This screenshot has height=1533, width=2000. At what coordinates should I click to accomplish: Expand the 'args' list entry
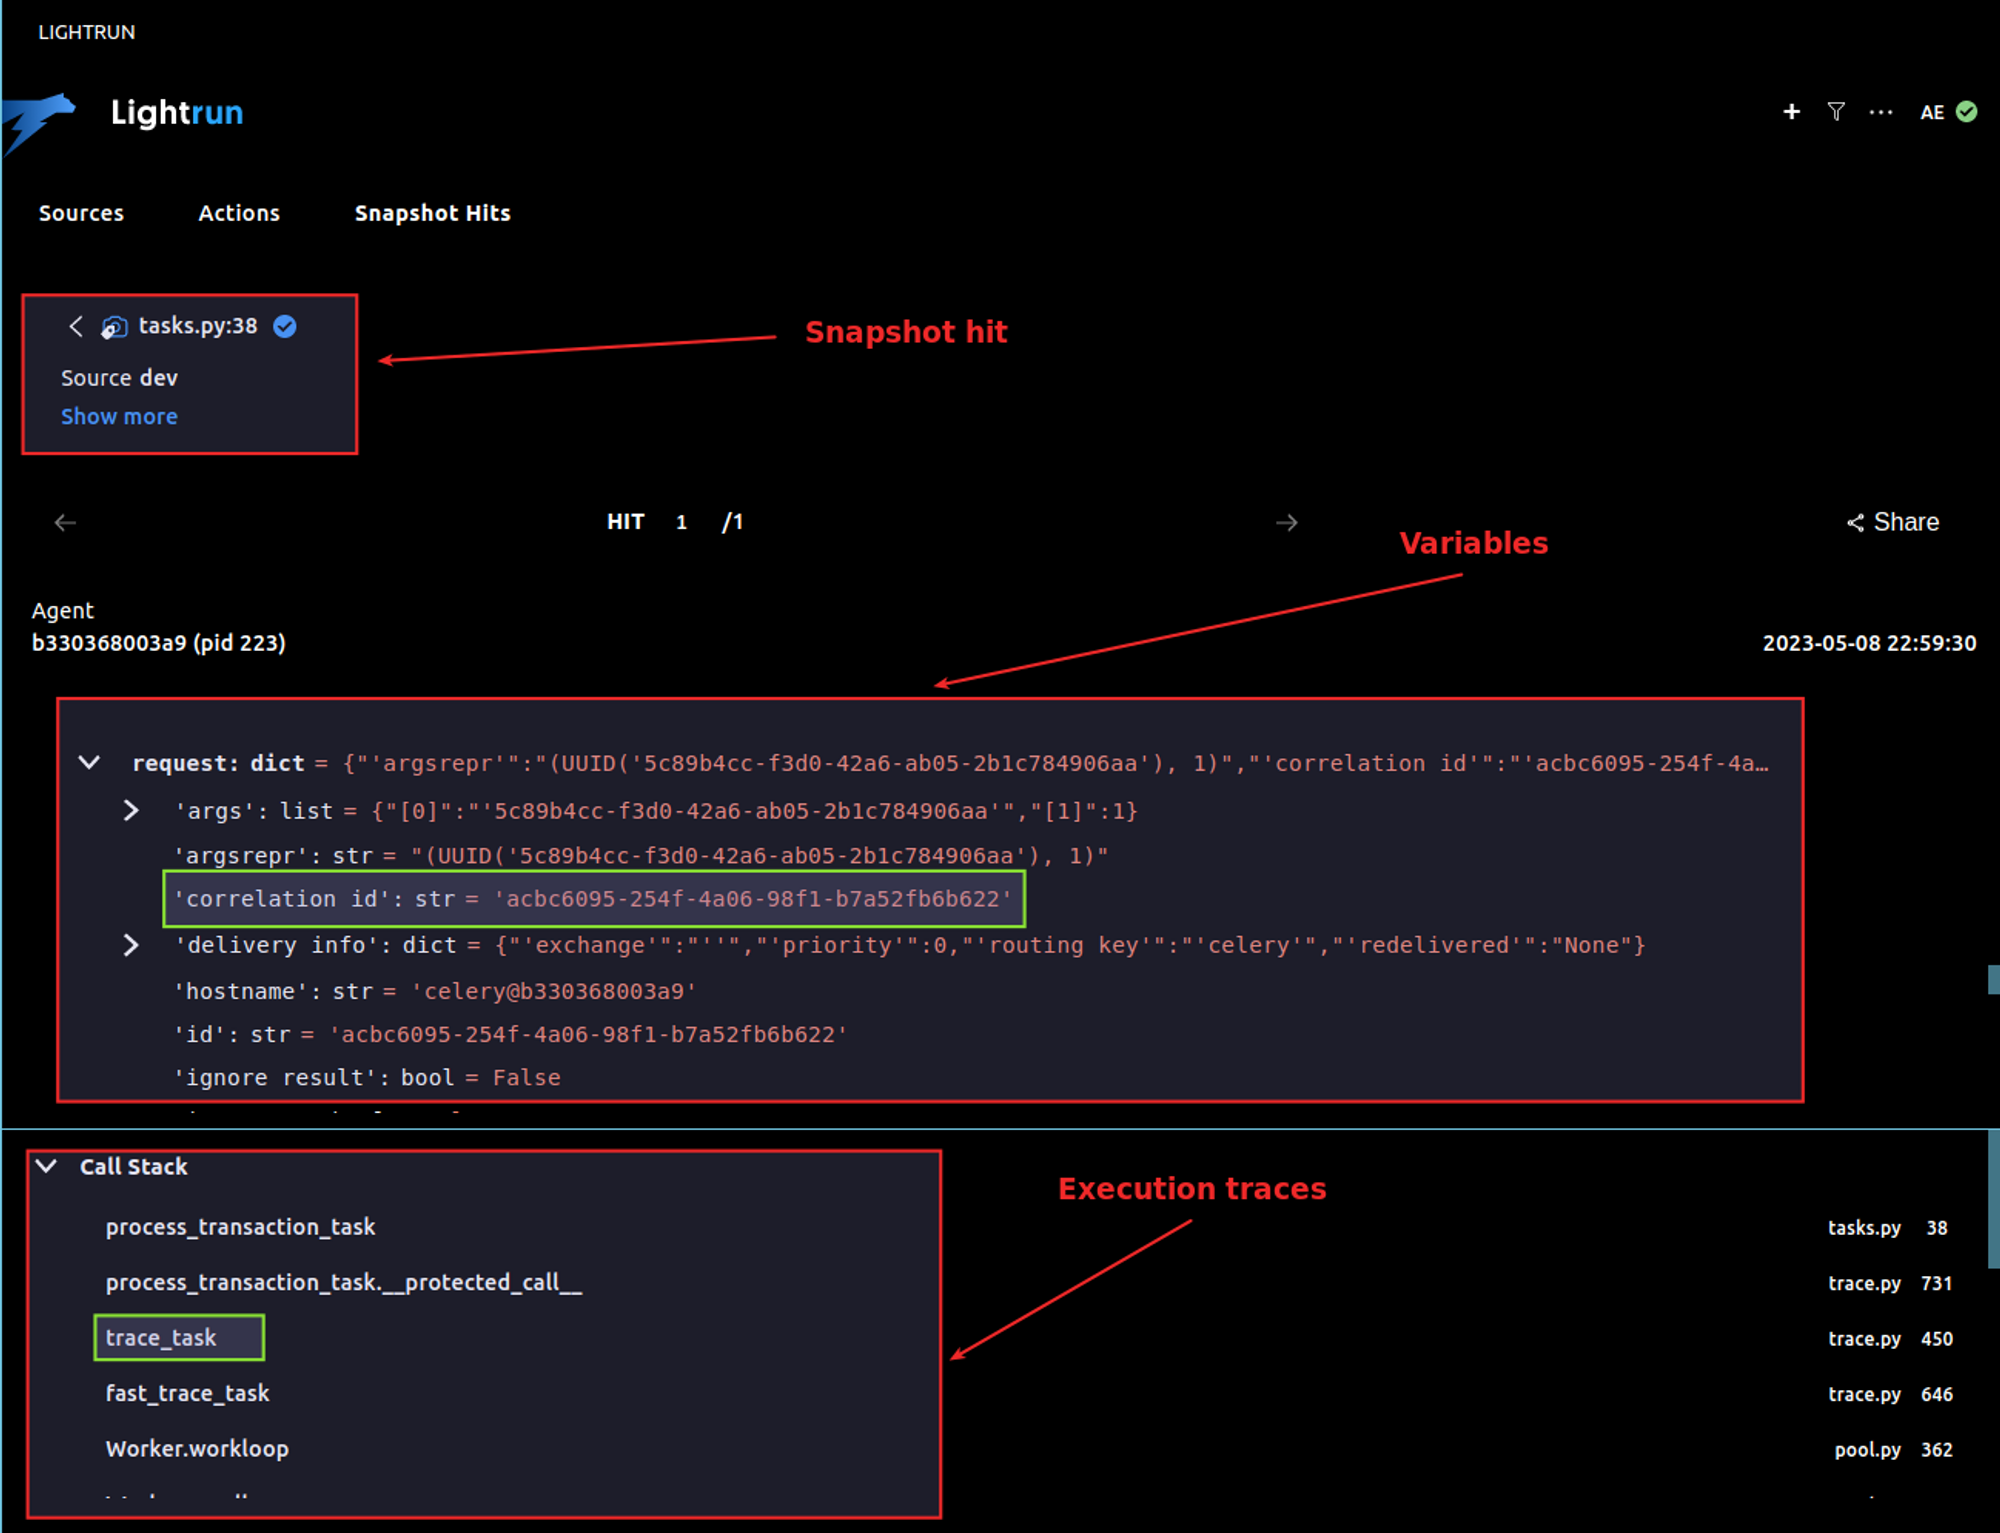(131, 810)
